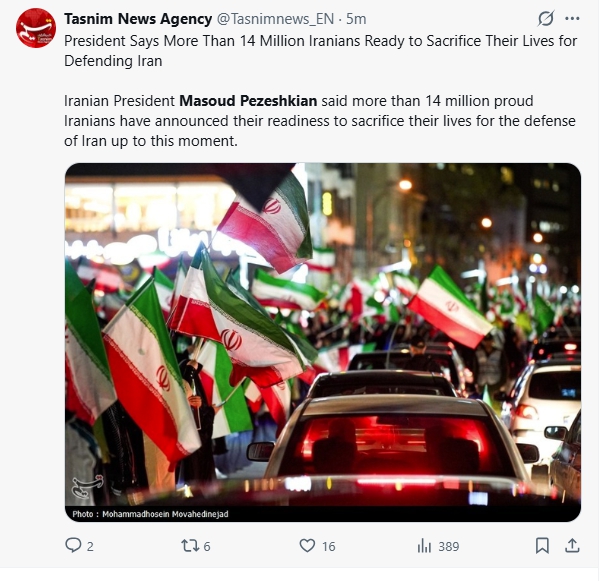Click the reply speech bubble icon
This screenshot has height=581, width=602.
click(73, 545)
